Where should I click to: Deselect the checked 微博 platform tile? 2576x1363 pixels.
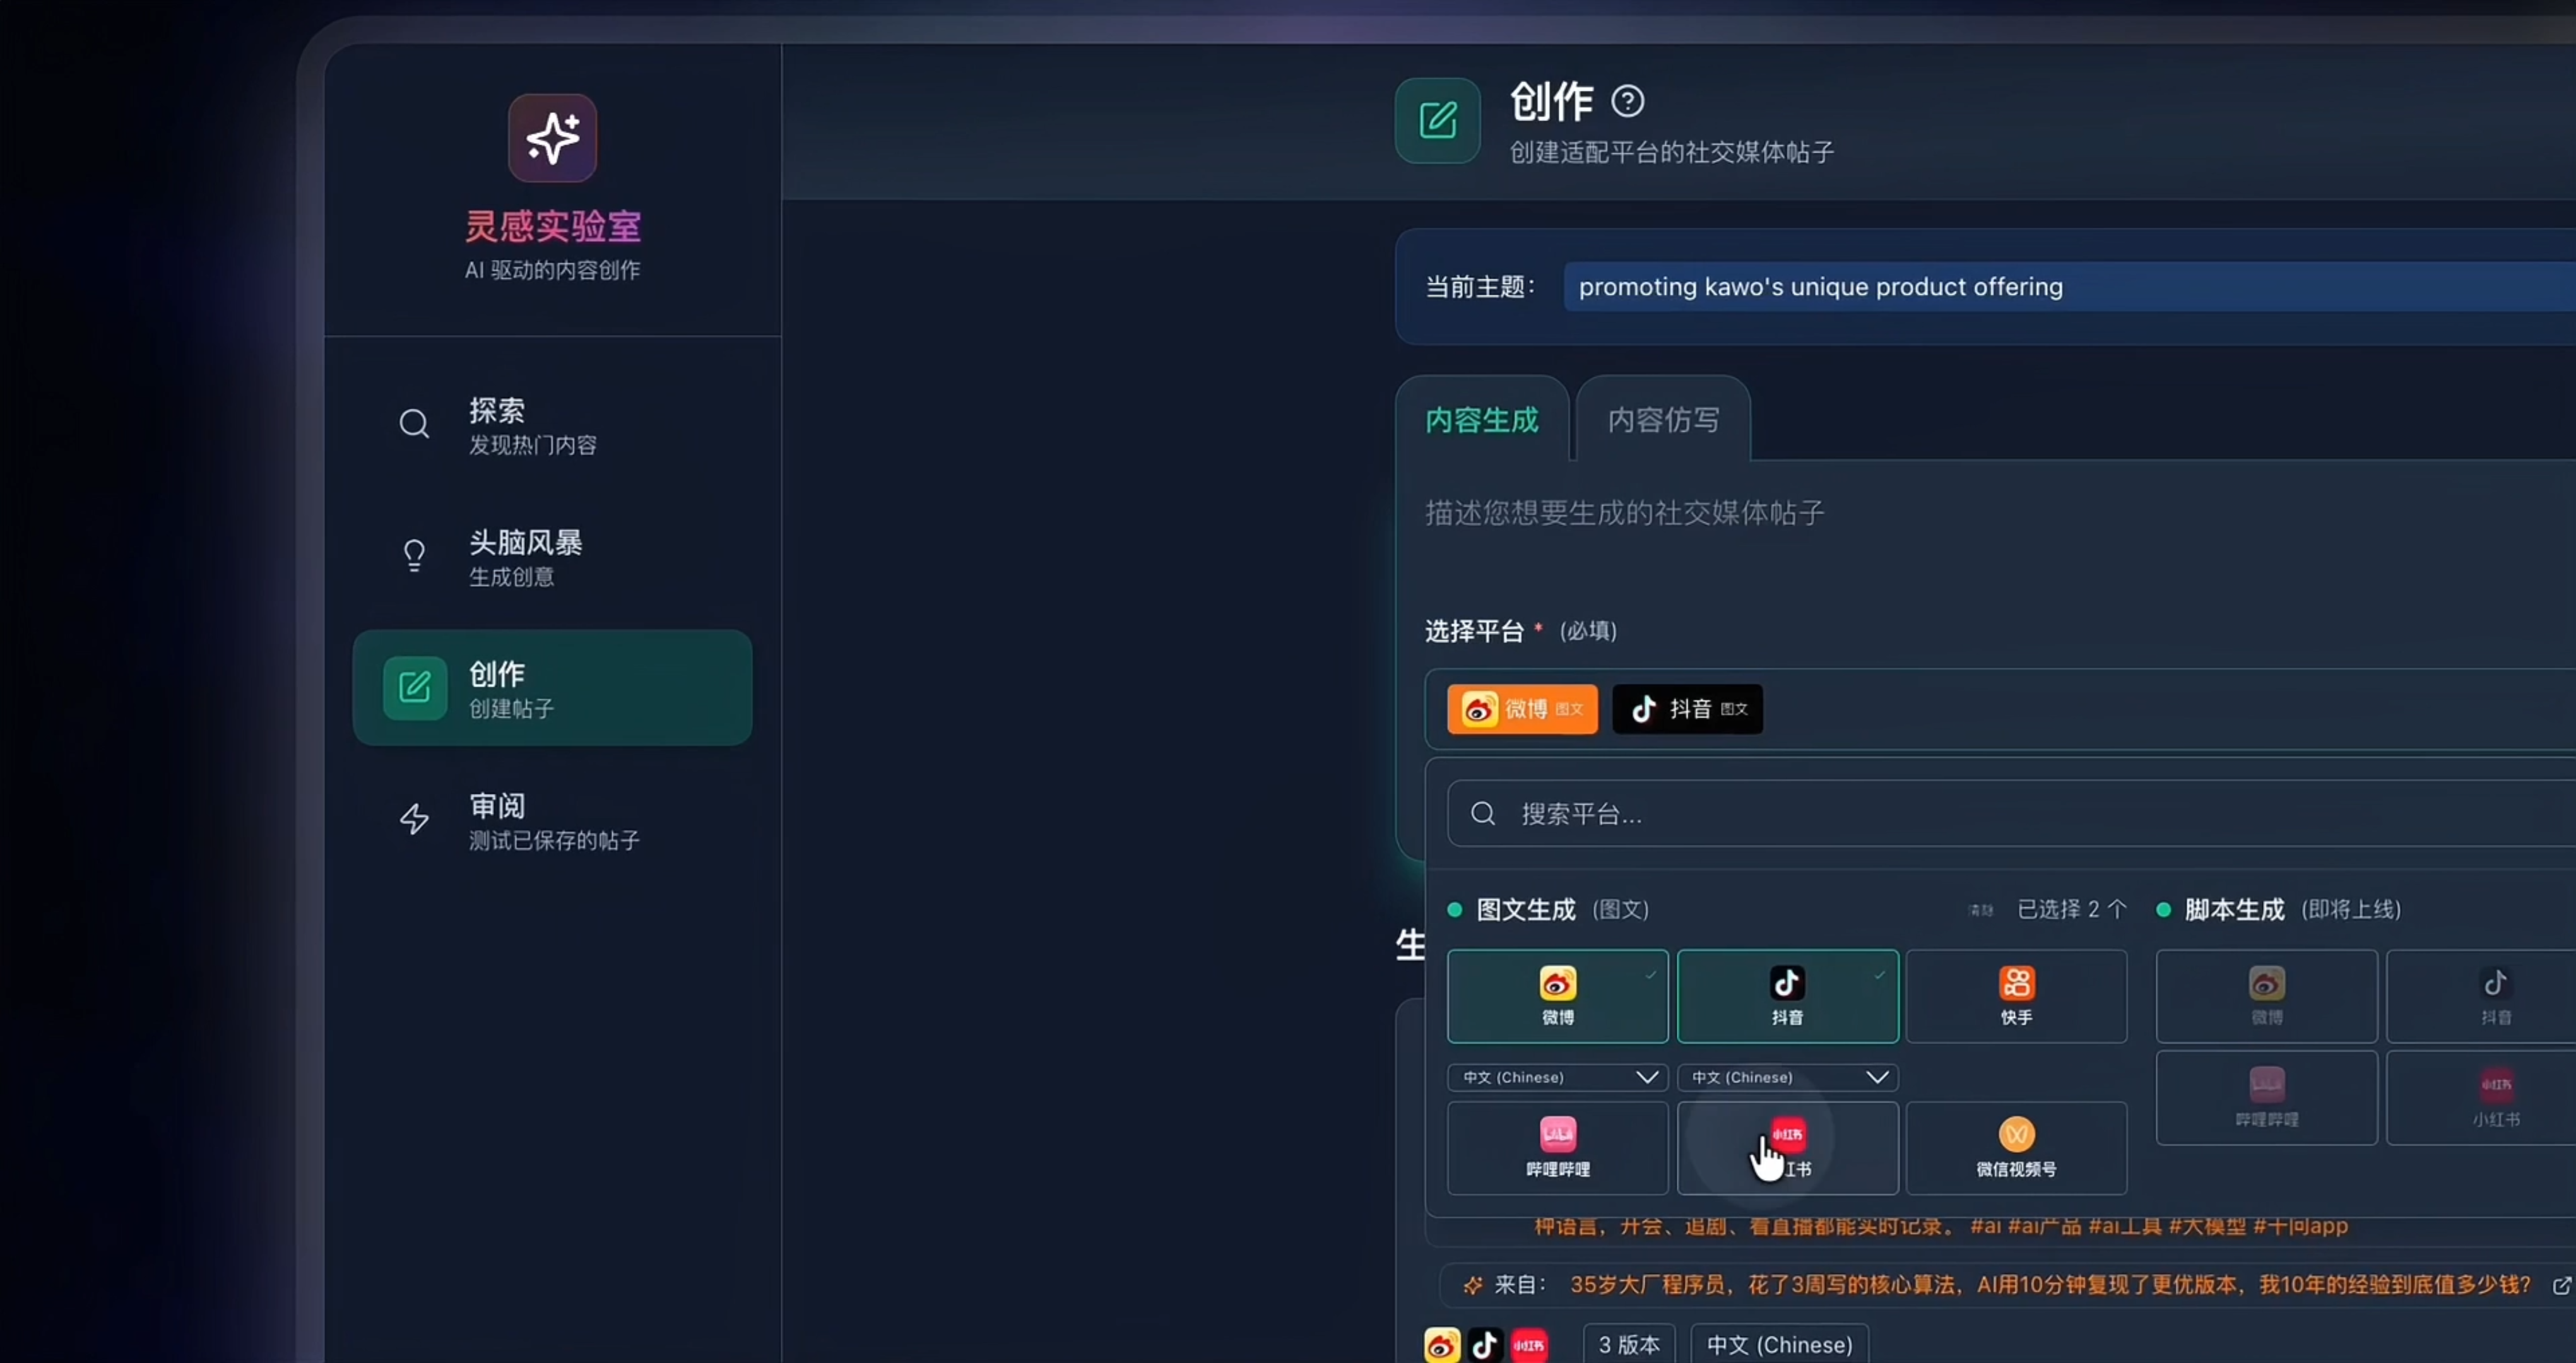1557,996
